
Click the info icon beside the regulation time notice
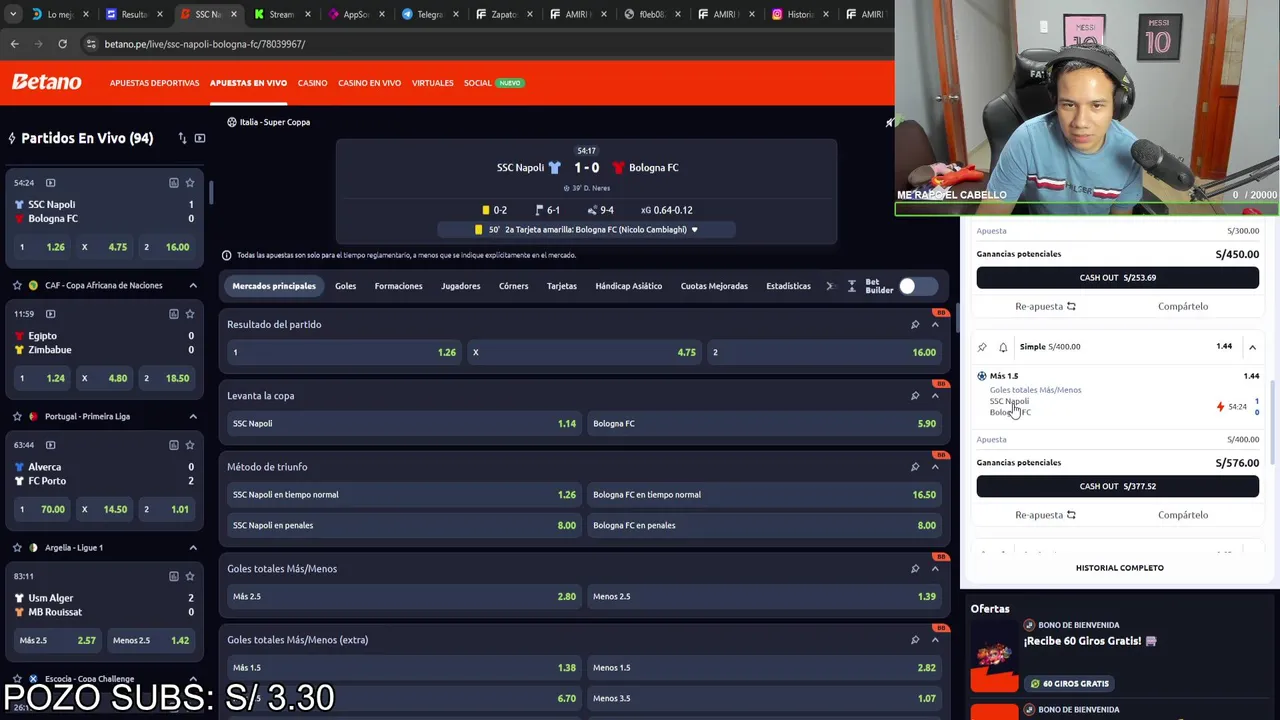(226, 255)
